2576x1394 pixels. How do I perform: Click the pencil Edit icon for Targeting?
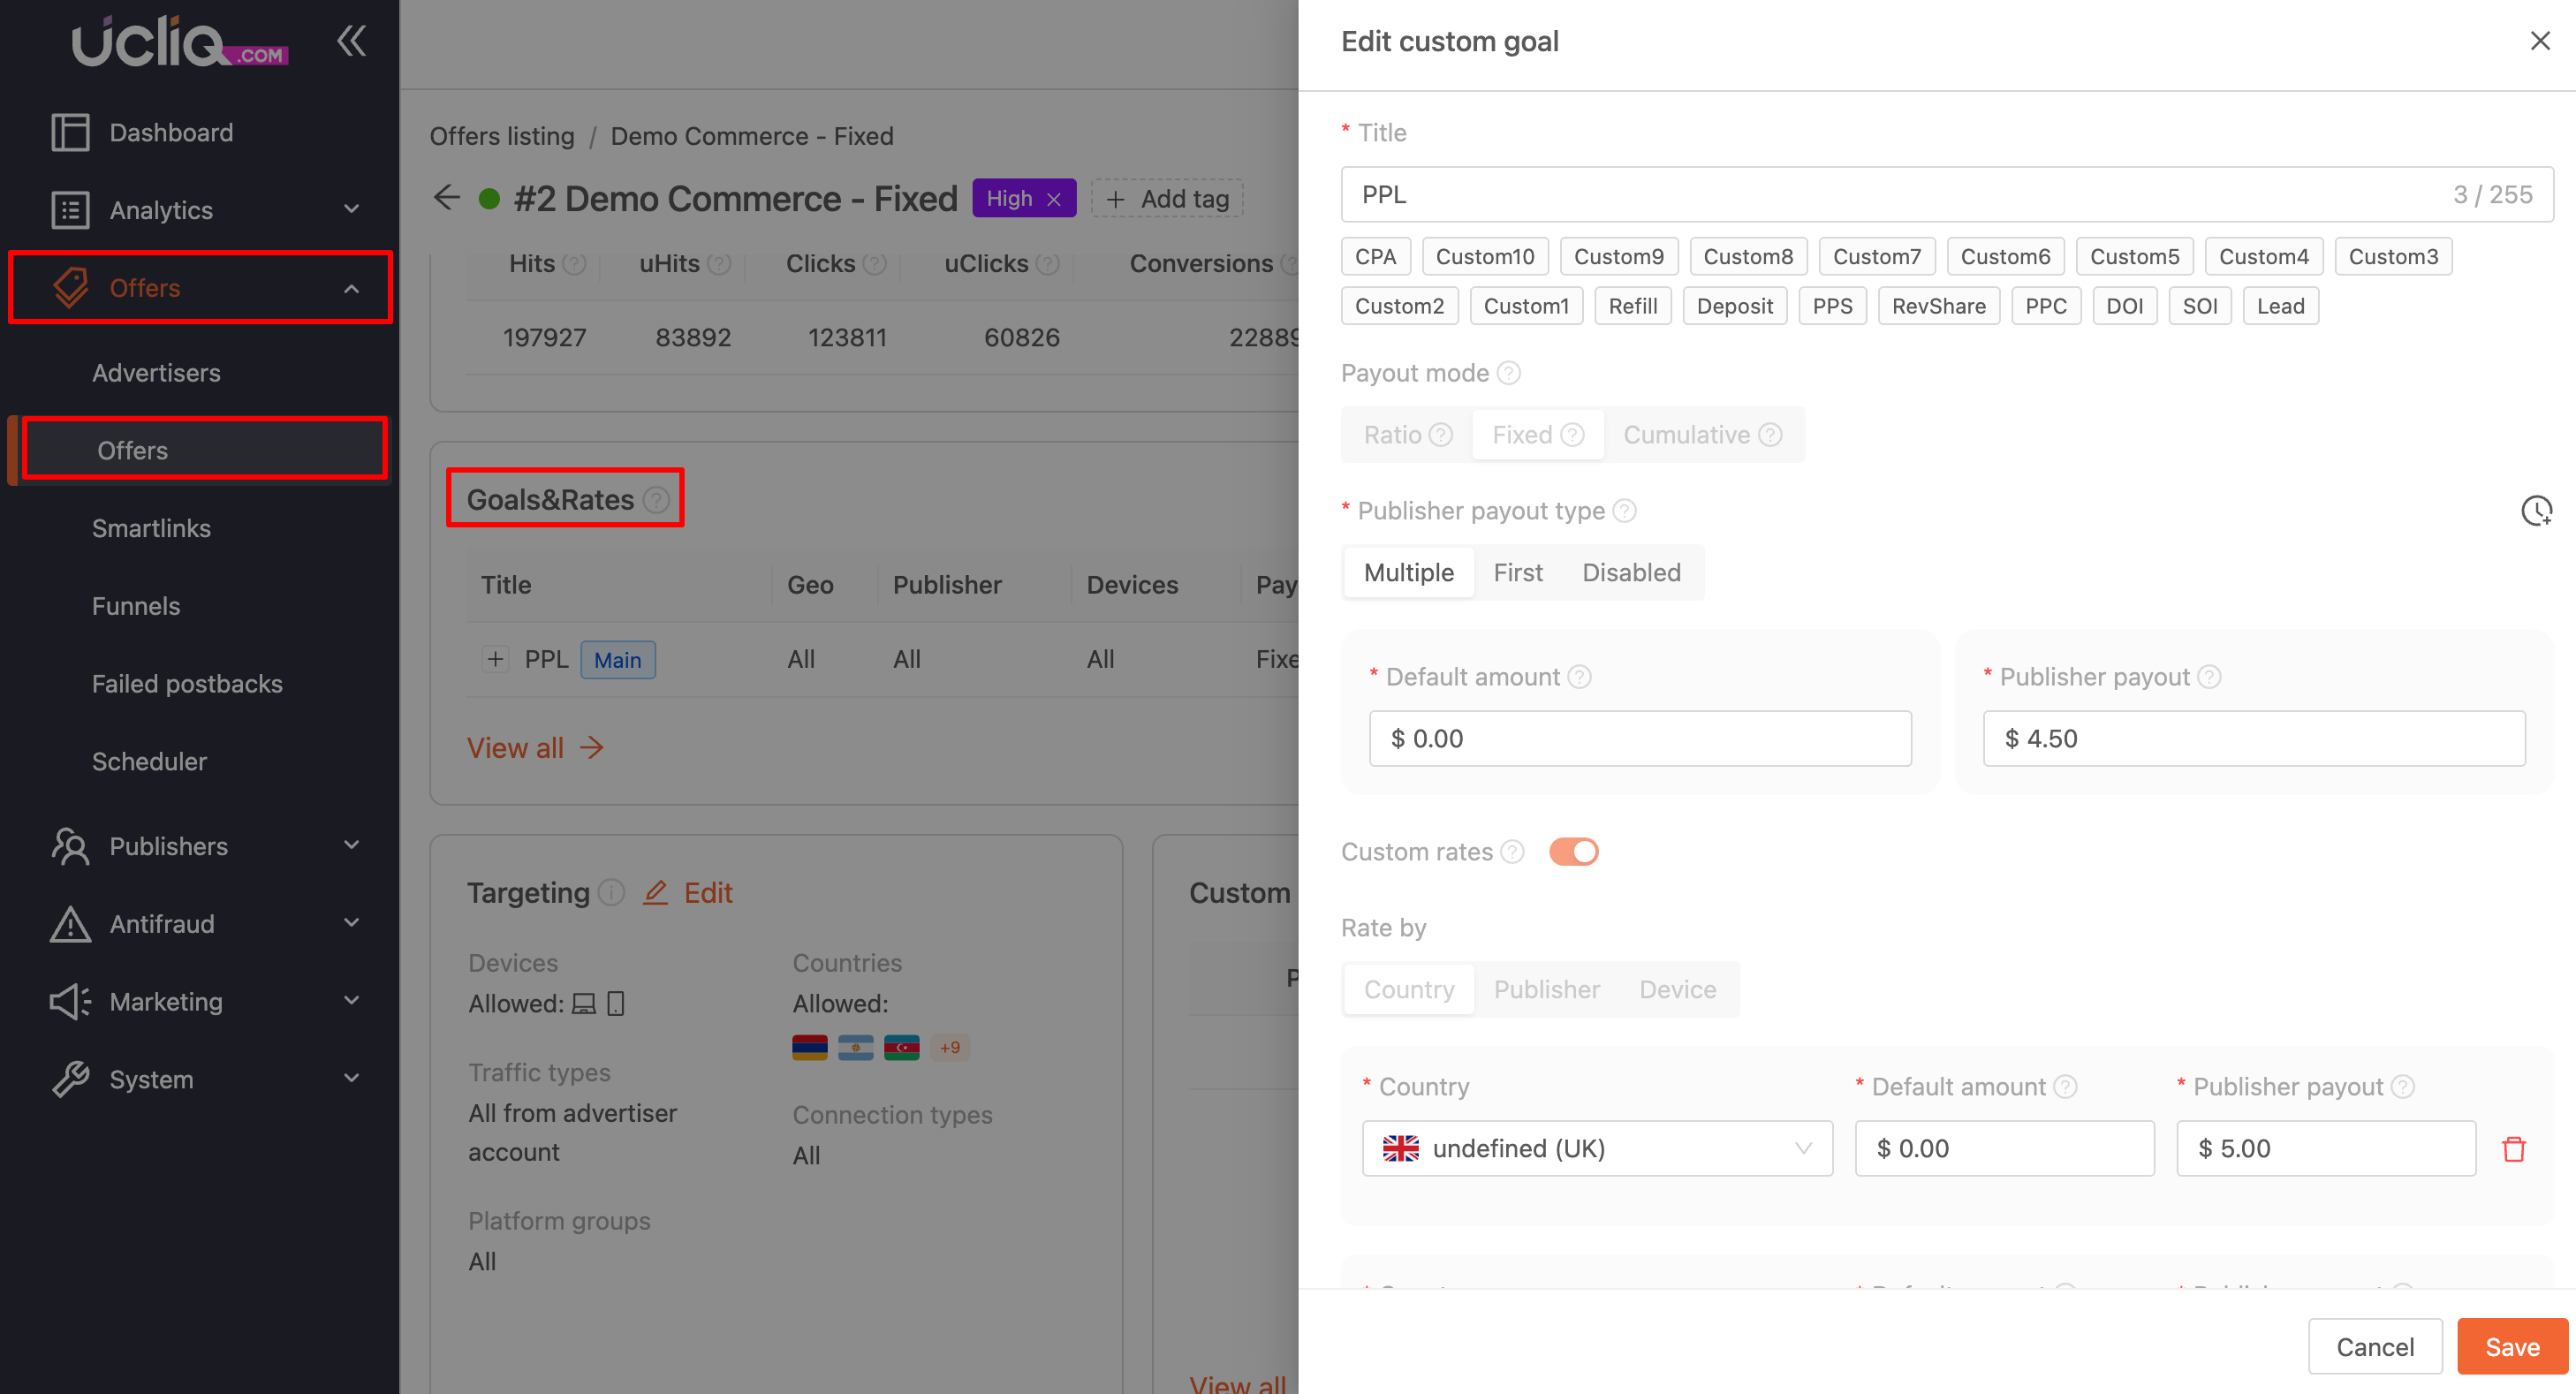tap(655, 892)
